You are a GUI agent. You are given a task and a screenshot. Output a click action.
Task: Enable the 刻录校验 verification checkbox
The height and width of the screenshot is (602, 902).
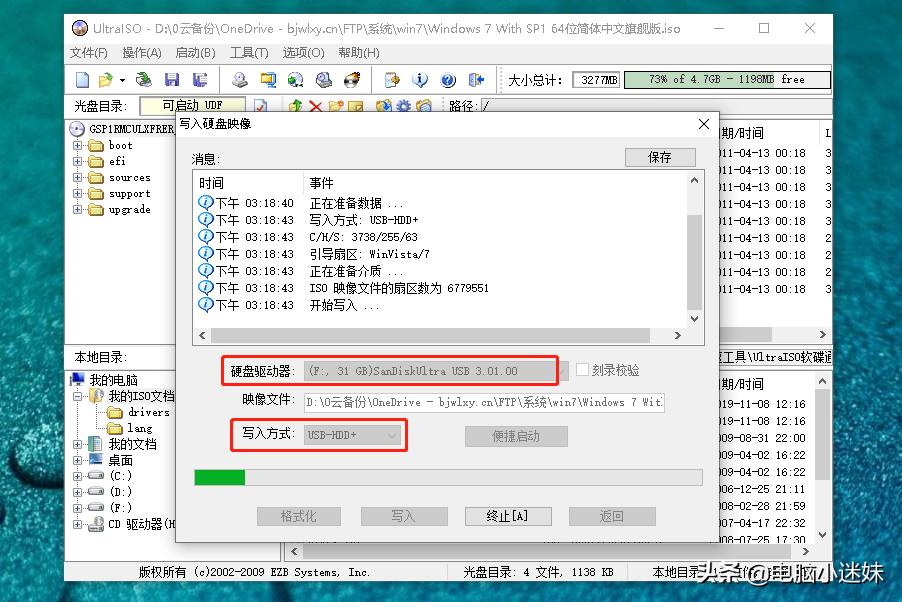click(580, 370)
